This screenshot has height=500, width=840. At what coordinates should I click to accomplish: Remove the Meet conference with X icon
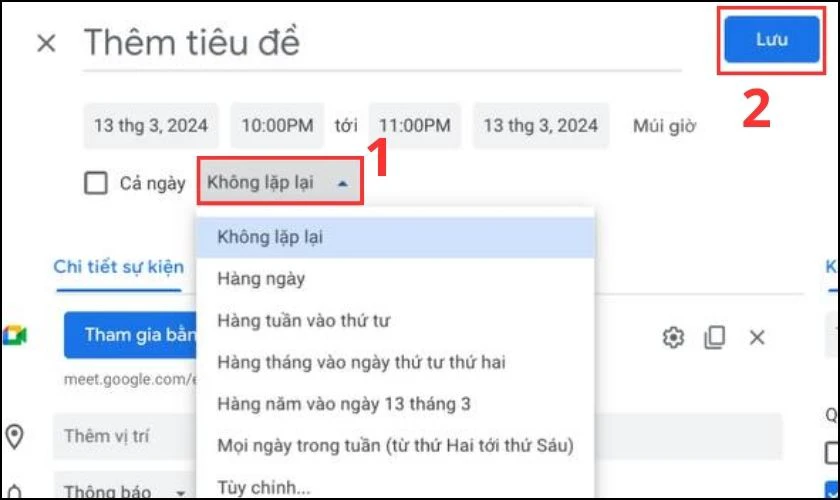click(x=756, y=338)
